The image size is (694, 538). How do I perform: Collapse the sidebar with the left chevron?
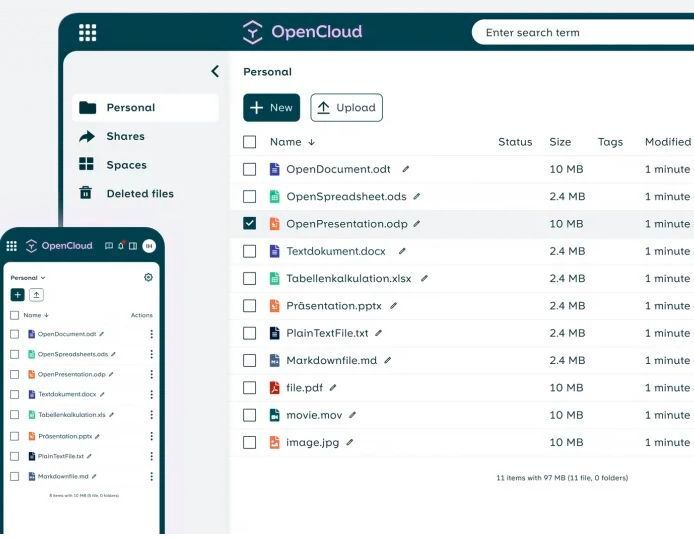215,71
